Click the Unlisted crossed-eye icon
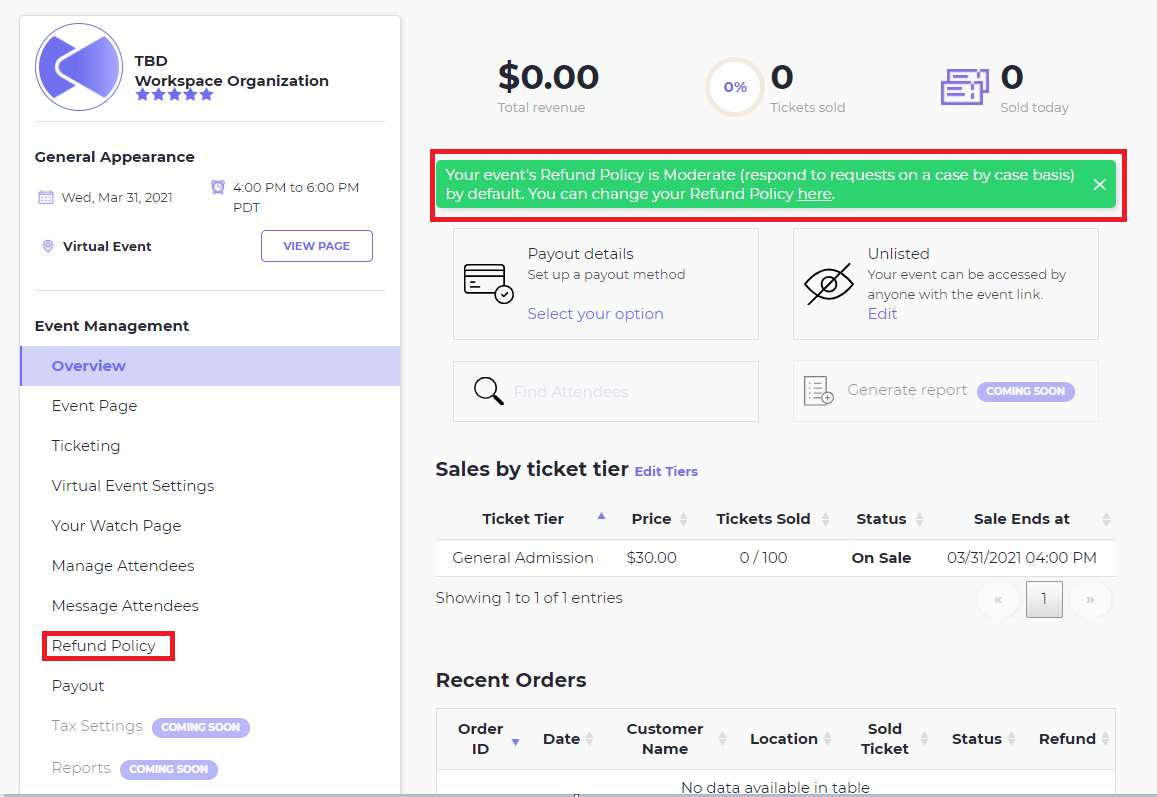Image resolution: width=1157 pixels, height=797 pixels. coord(829,284)
